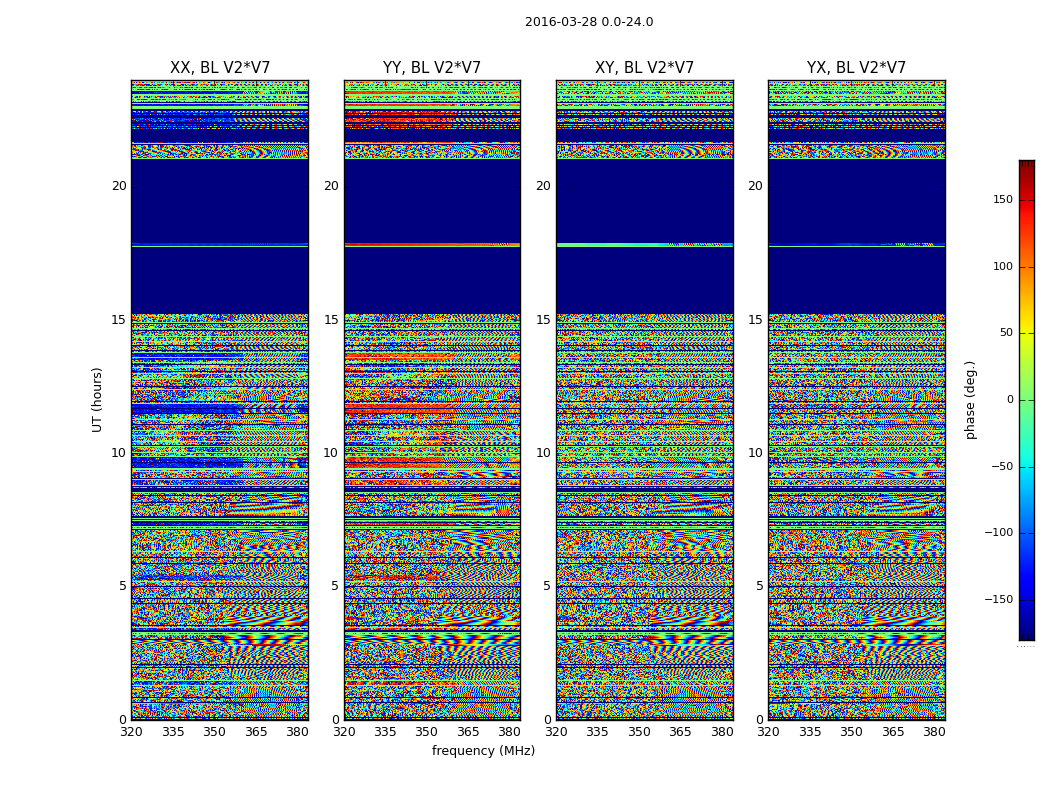Click the 350 frequency tick under YY panel
Viewport: 1050px width, 800px height.
(x=427, y=732)
